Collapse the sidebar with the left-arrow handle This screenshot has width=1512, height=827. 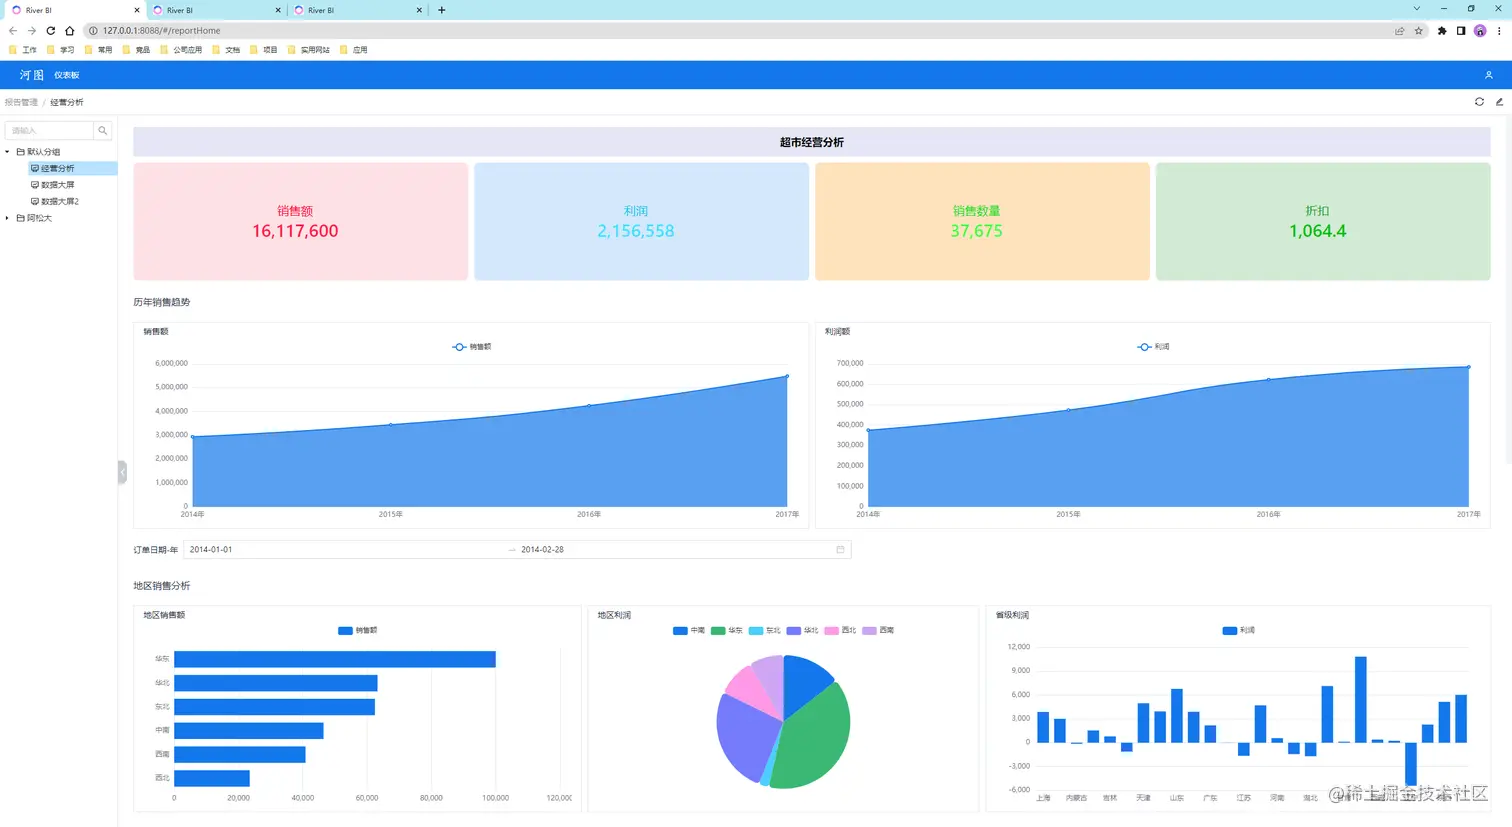[122, 471]
